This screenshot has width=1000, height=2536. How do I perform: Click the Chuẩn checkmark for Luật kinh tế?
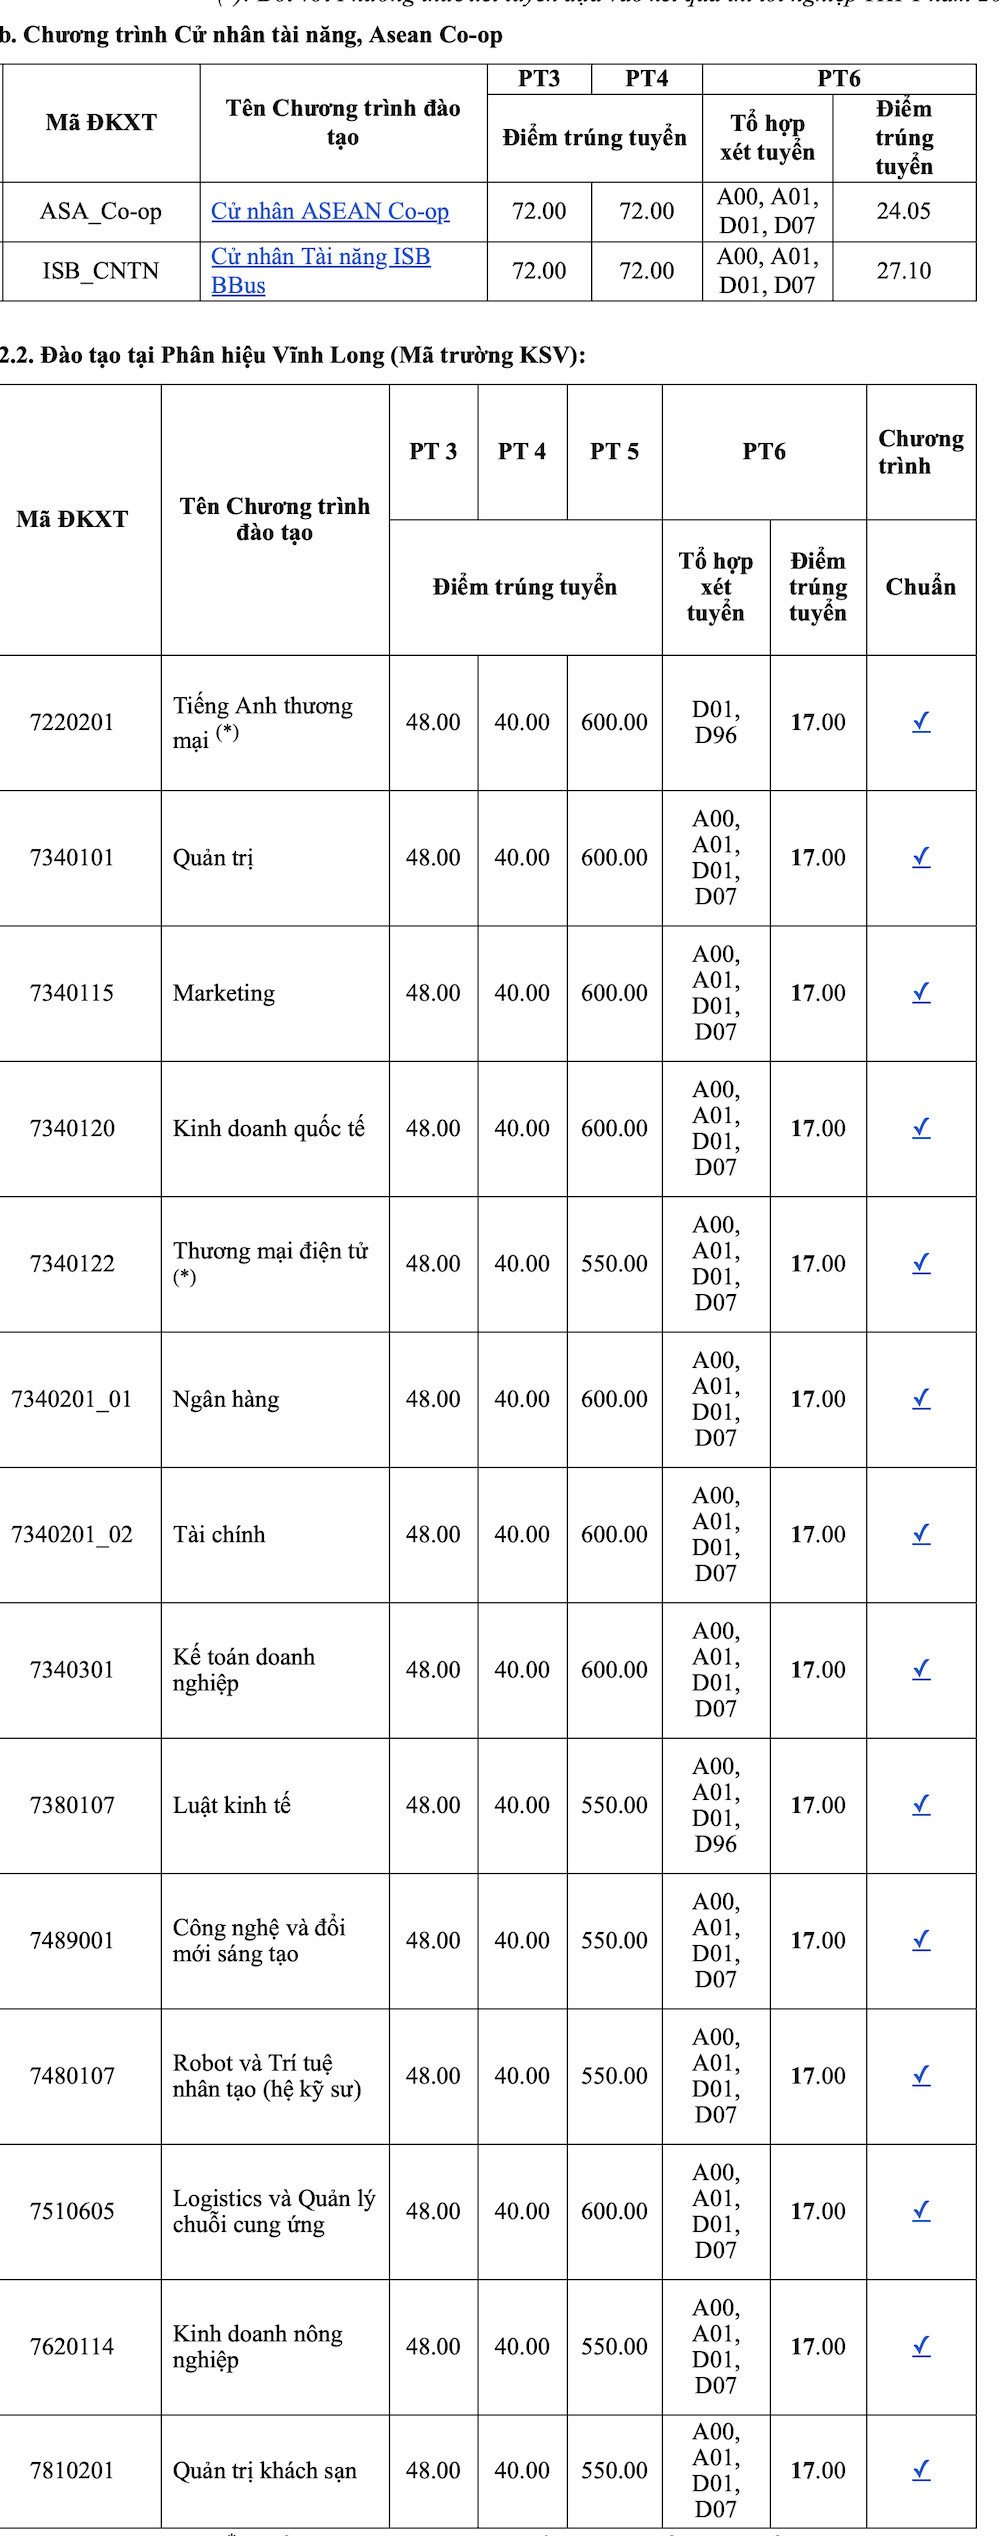tap(921, 1805)
